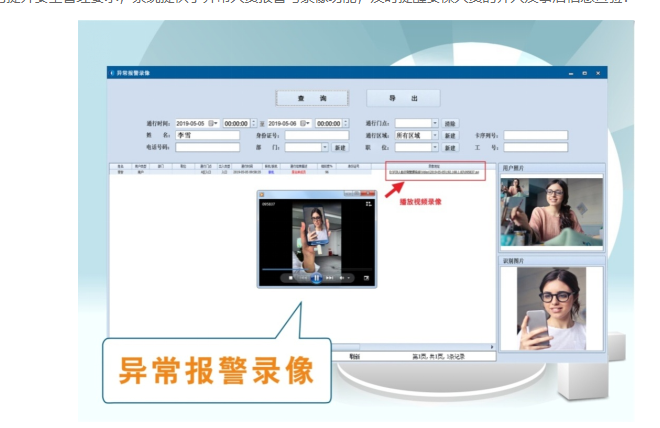The image size is (660, 428).
Task: Pause the video in the player
Action: tap(316, 278)
